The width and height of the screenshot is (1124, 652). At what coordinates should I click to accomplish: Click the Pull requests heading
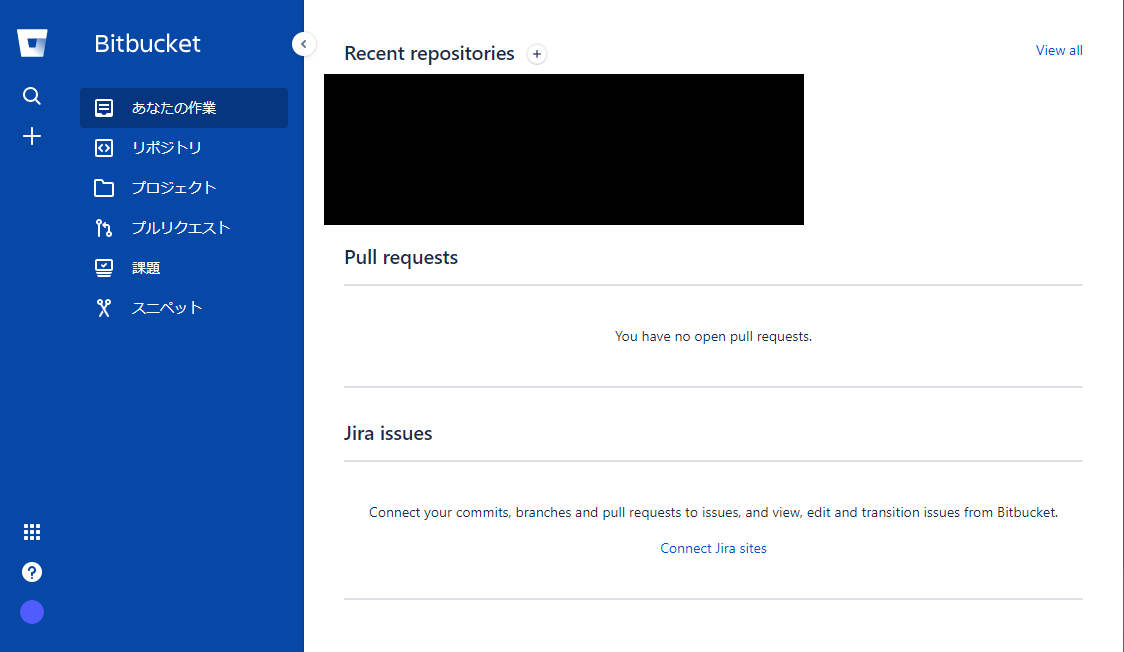[401, 257]
